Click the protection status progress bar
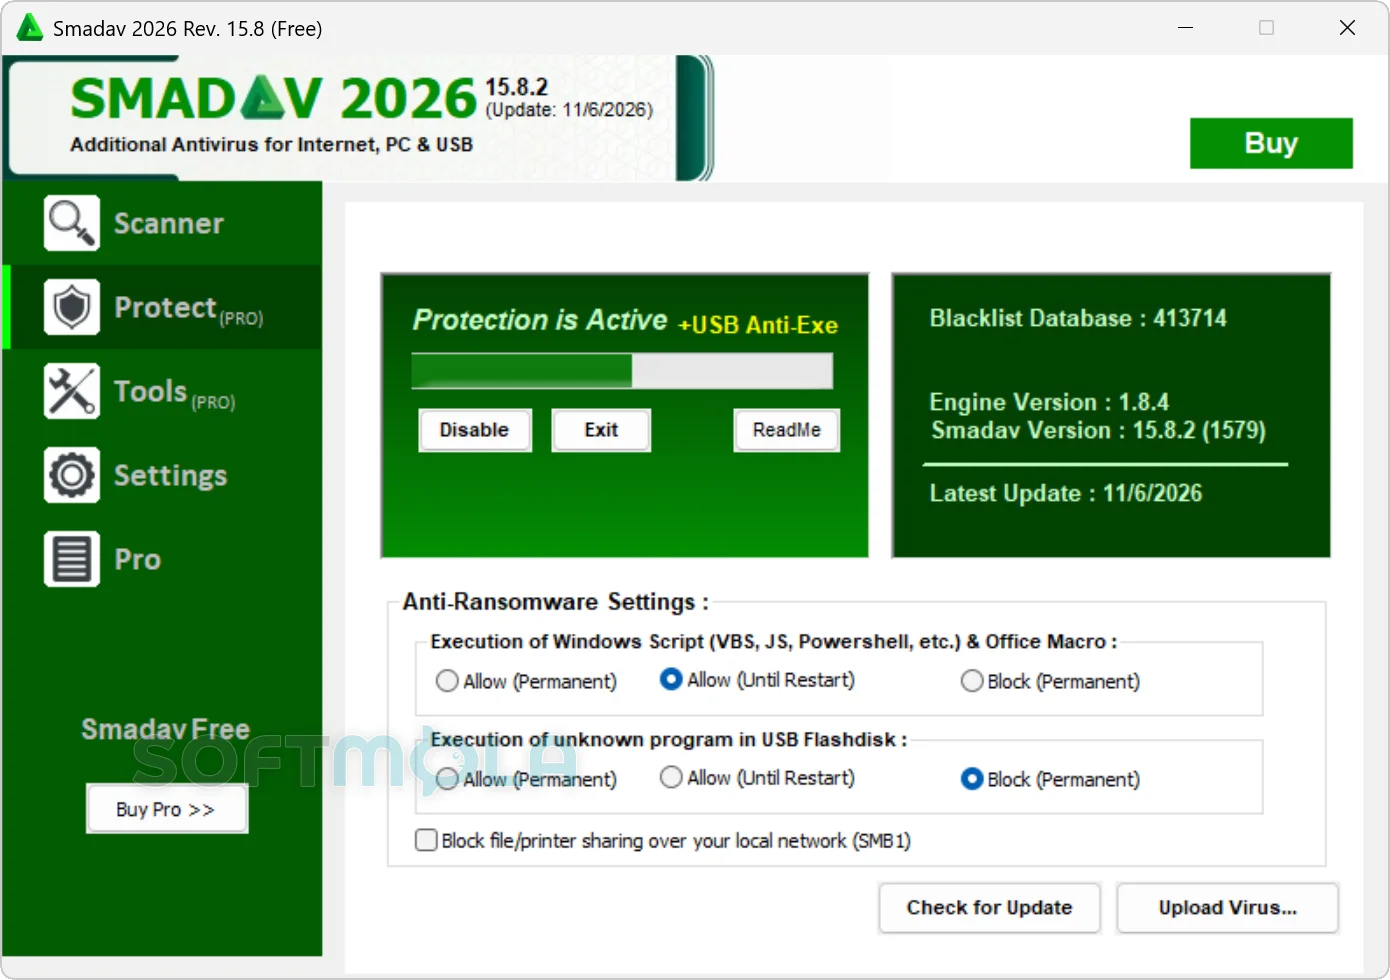 pos(622,371)
